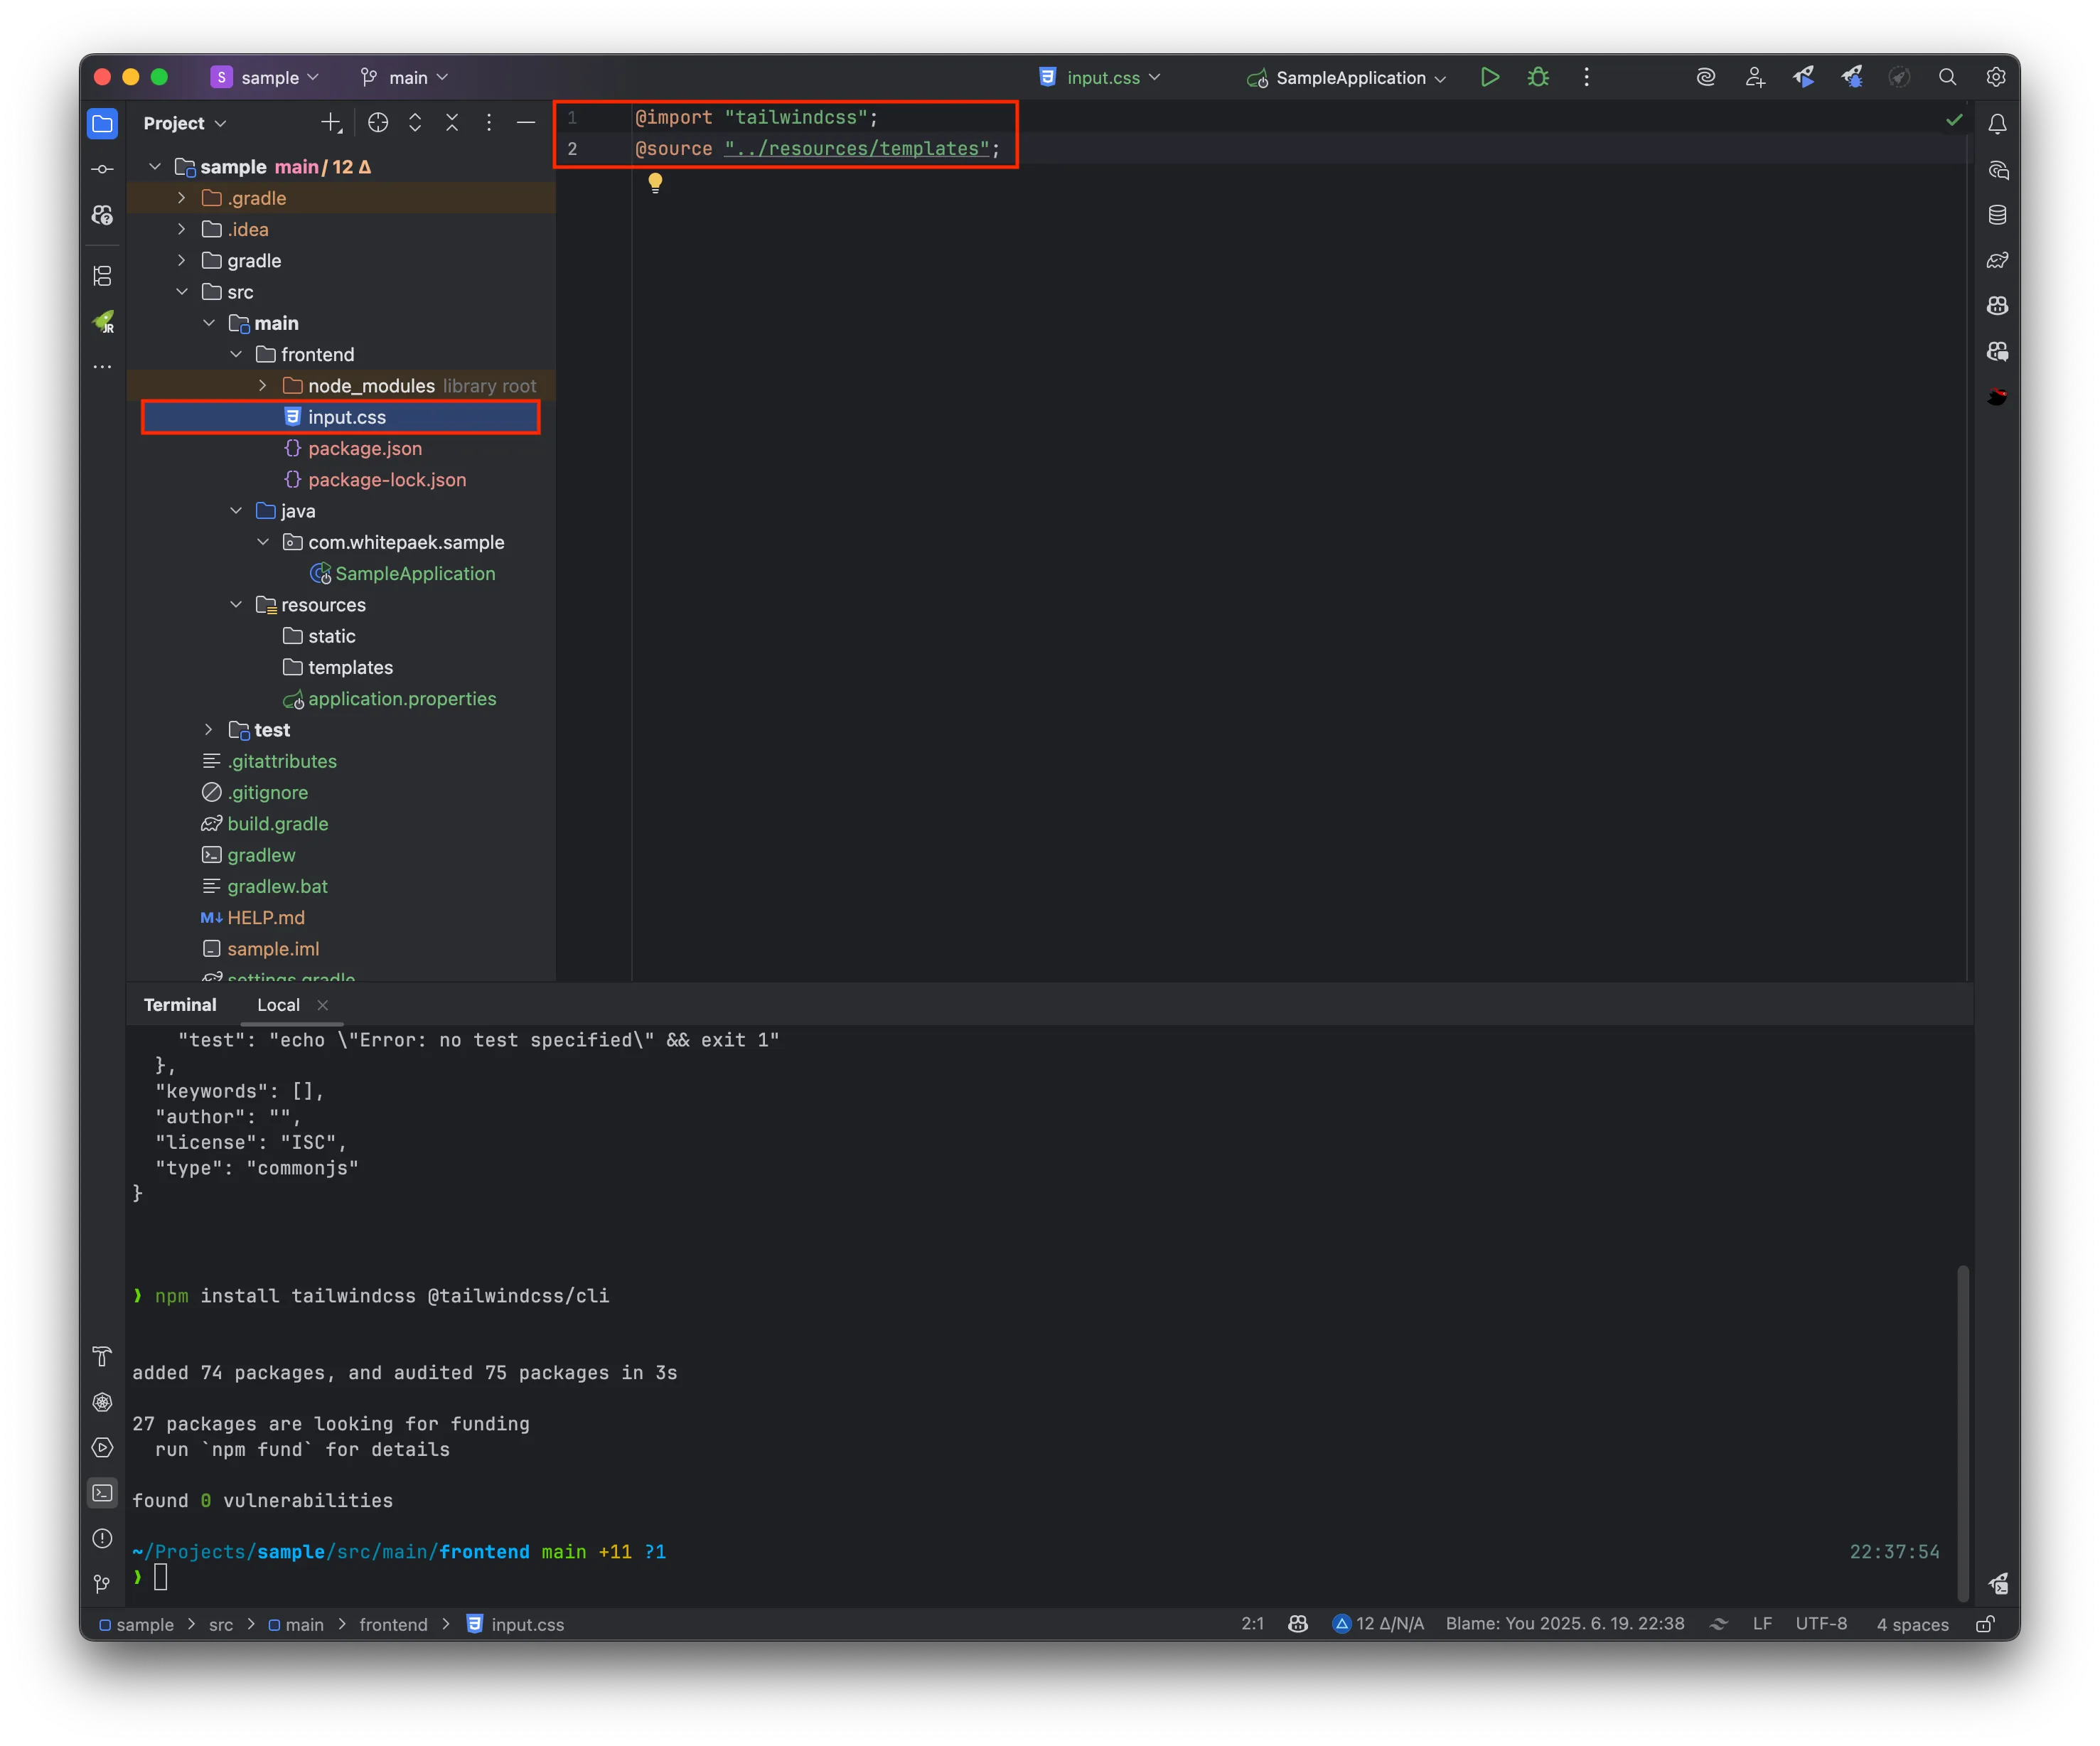Collapse all project tree nodes icon
This screenshot has width=2100, height=1746.
click(452, 122)
